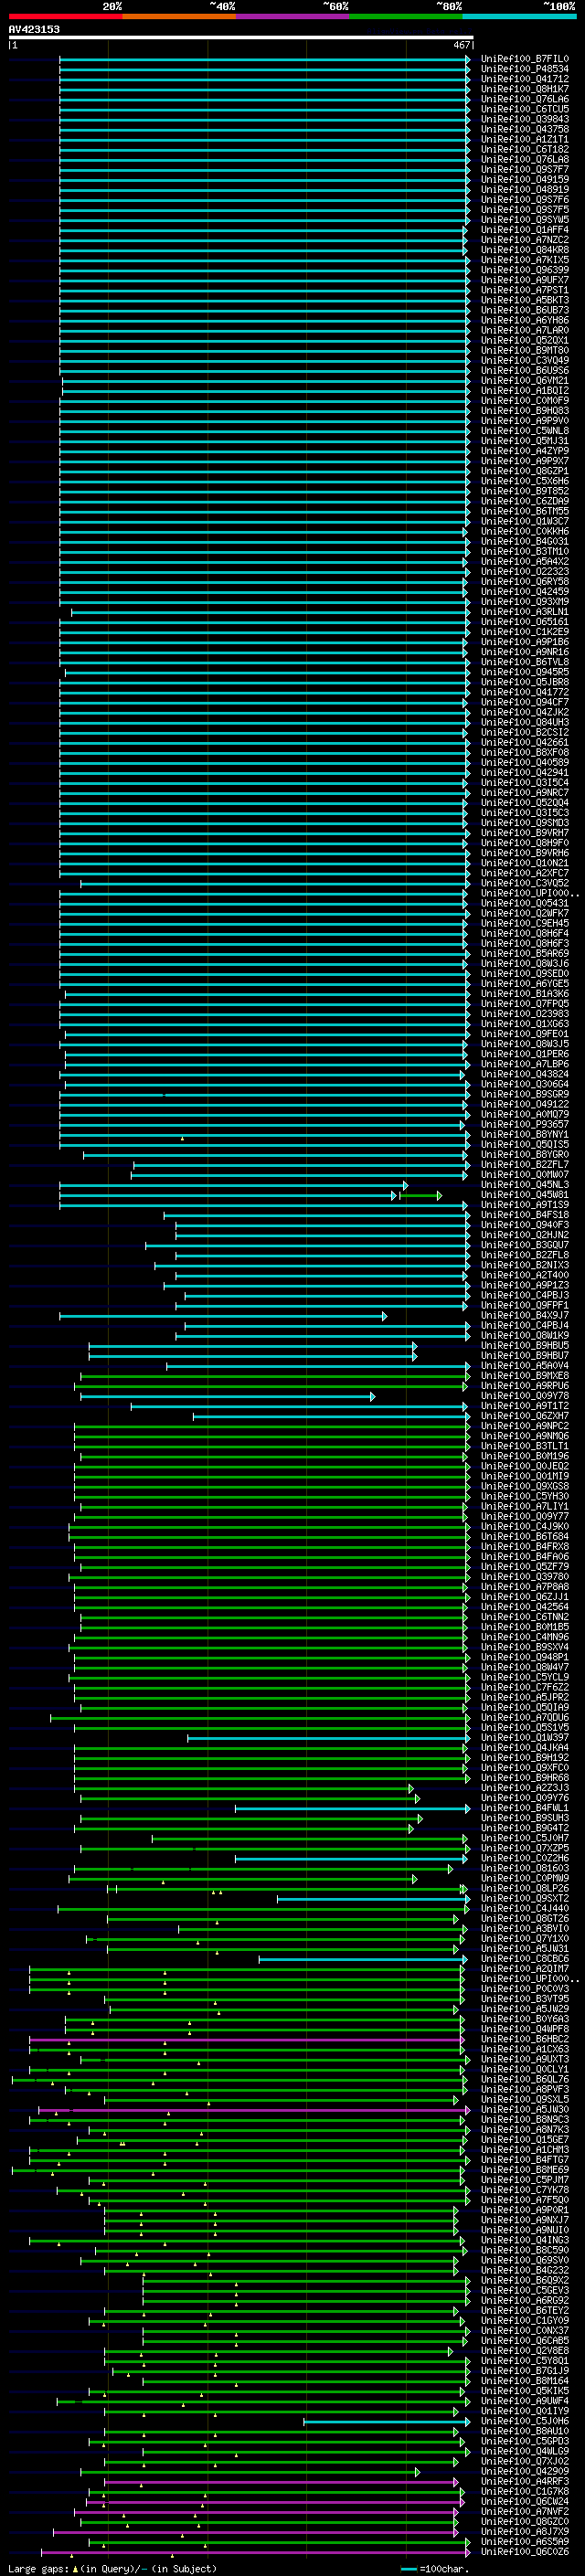Select hit UniRef100_C7YK78
Screen dimensions: 585x2576
(524, 2190)
